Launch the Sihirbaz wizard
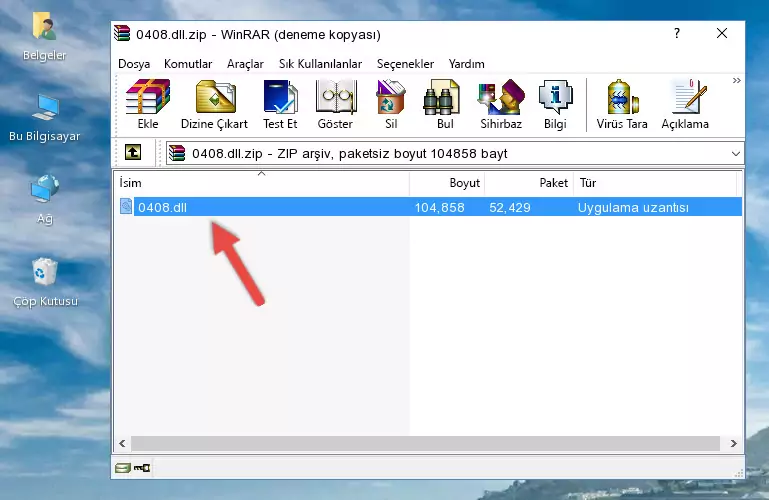Image resolution: width=769 pixels, height=500 pixels. [501, 104]
